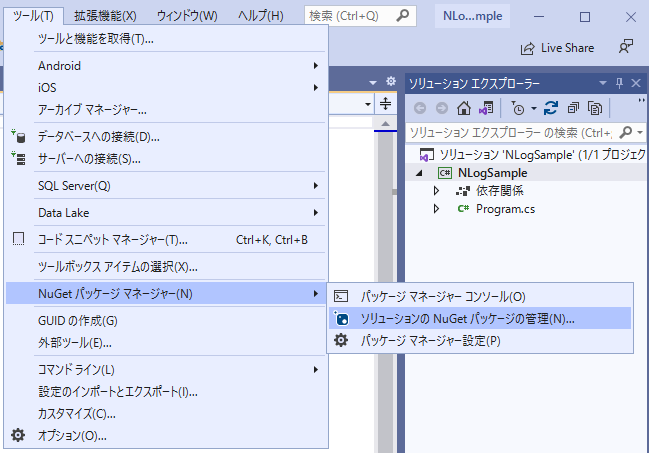The width and height of the screenshot is (649, 453).
Task: Select ソリューションの NuGet パッケージの管理(N)...
Action: click(x=480, y=318)
